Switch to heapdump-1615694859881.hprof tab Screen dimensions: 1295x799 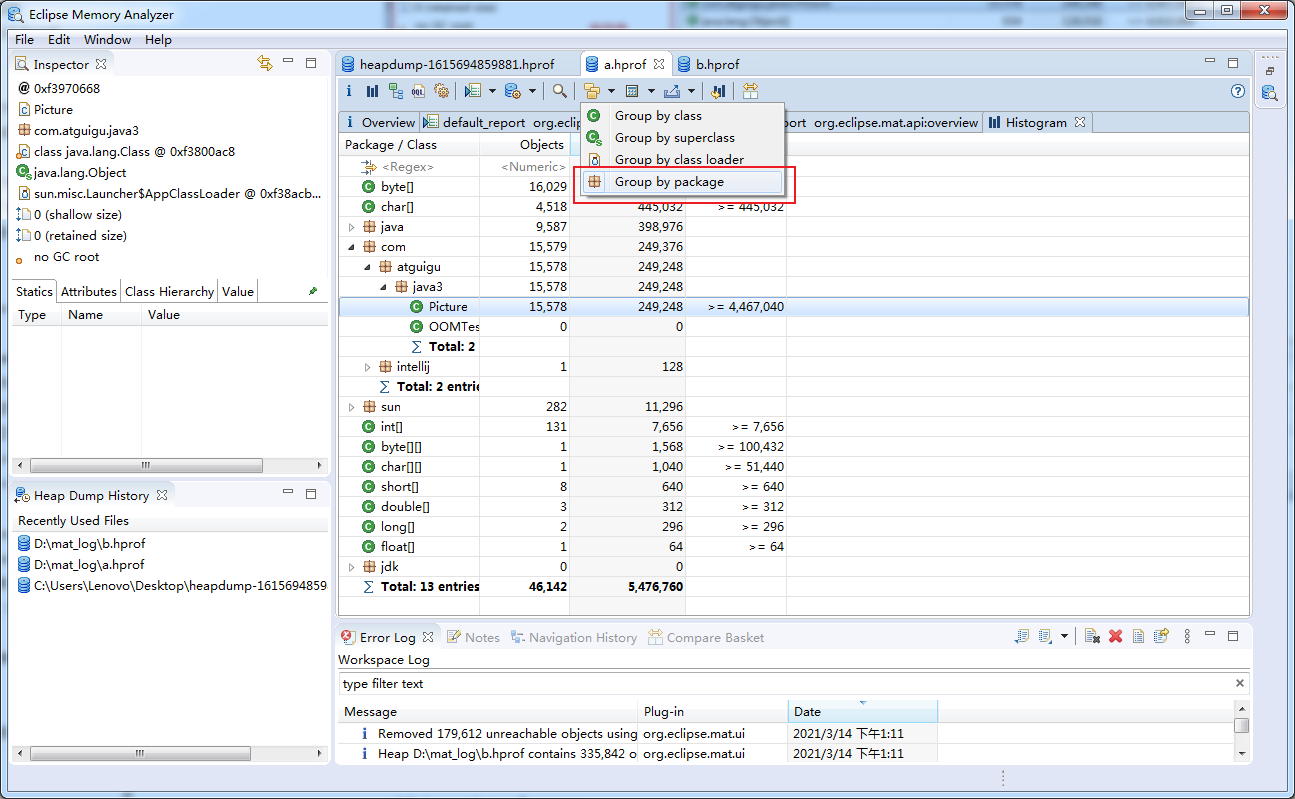[x=447, y=64]
